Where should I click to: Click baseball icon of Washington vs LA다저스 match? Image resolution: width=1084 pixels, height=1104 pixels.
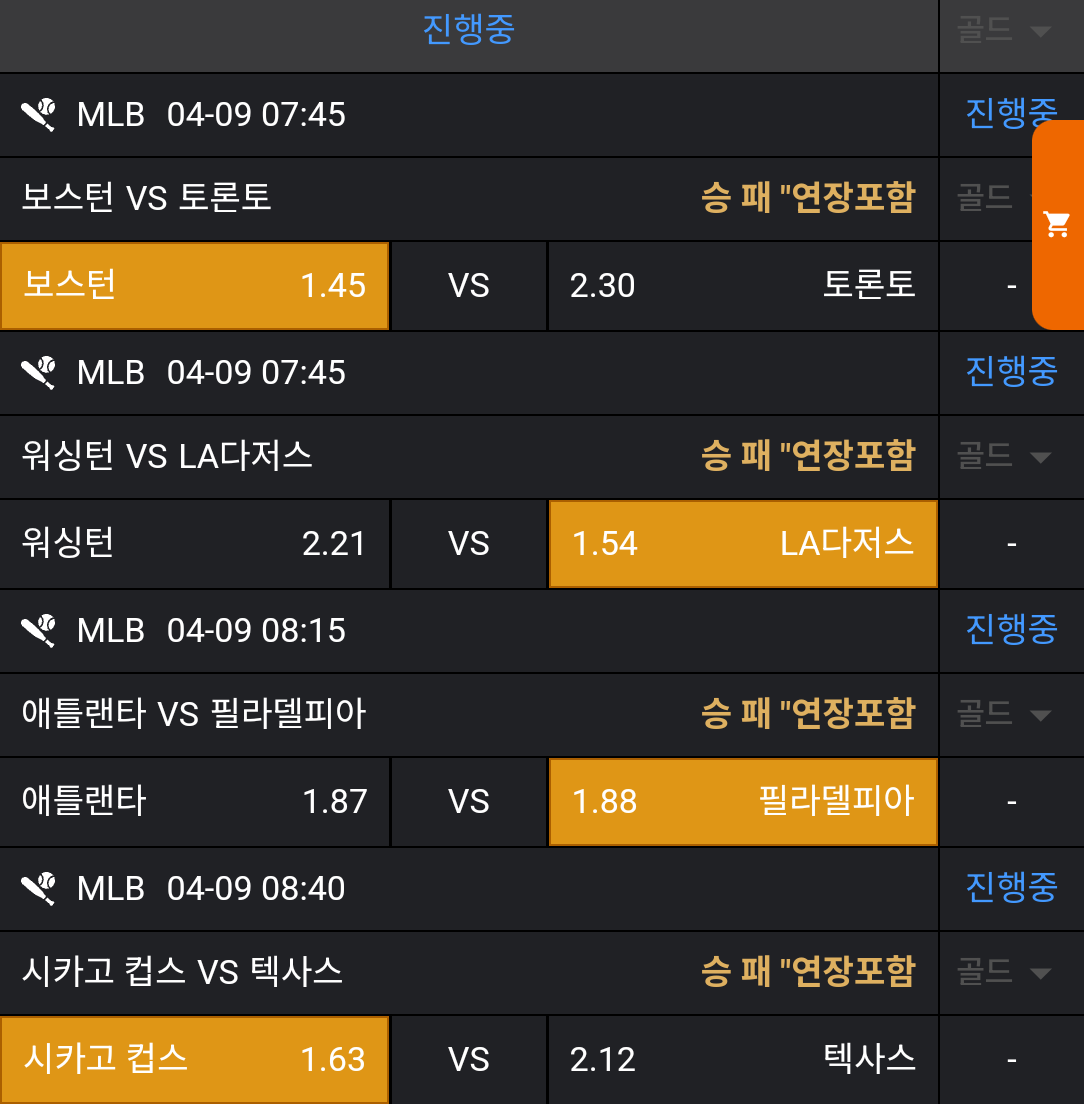39,373
